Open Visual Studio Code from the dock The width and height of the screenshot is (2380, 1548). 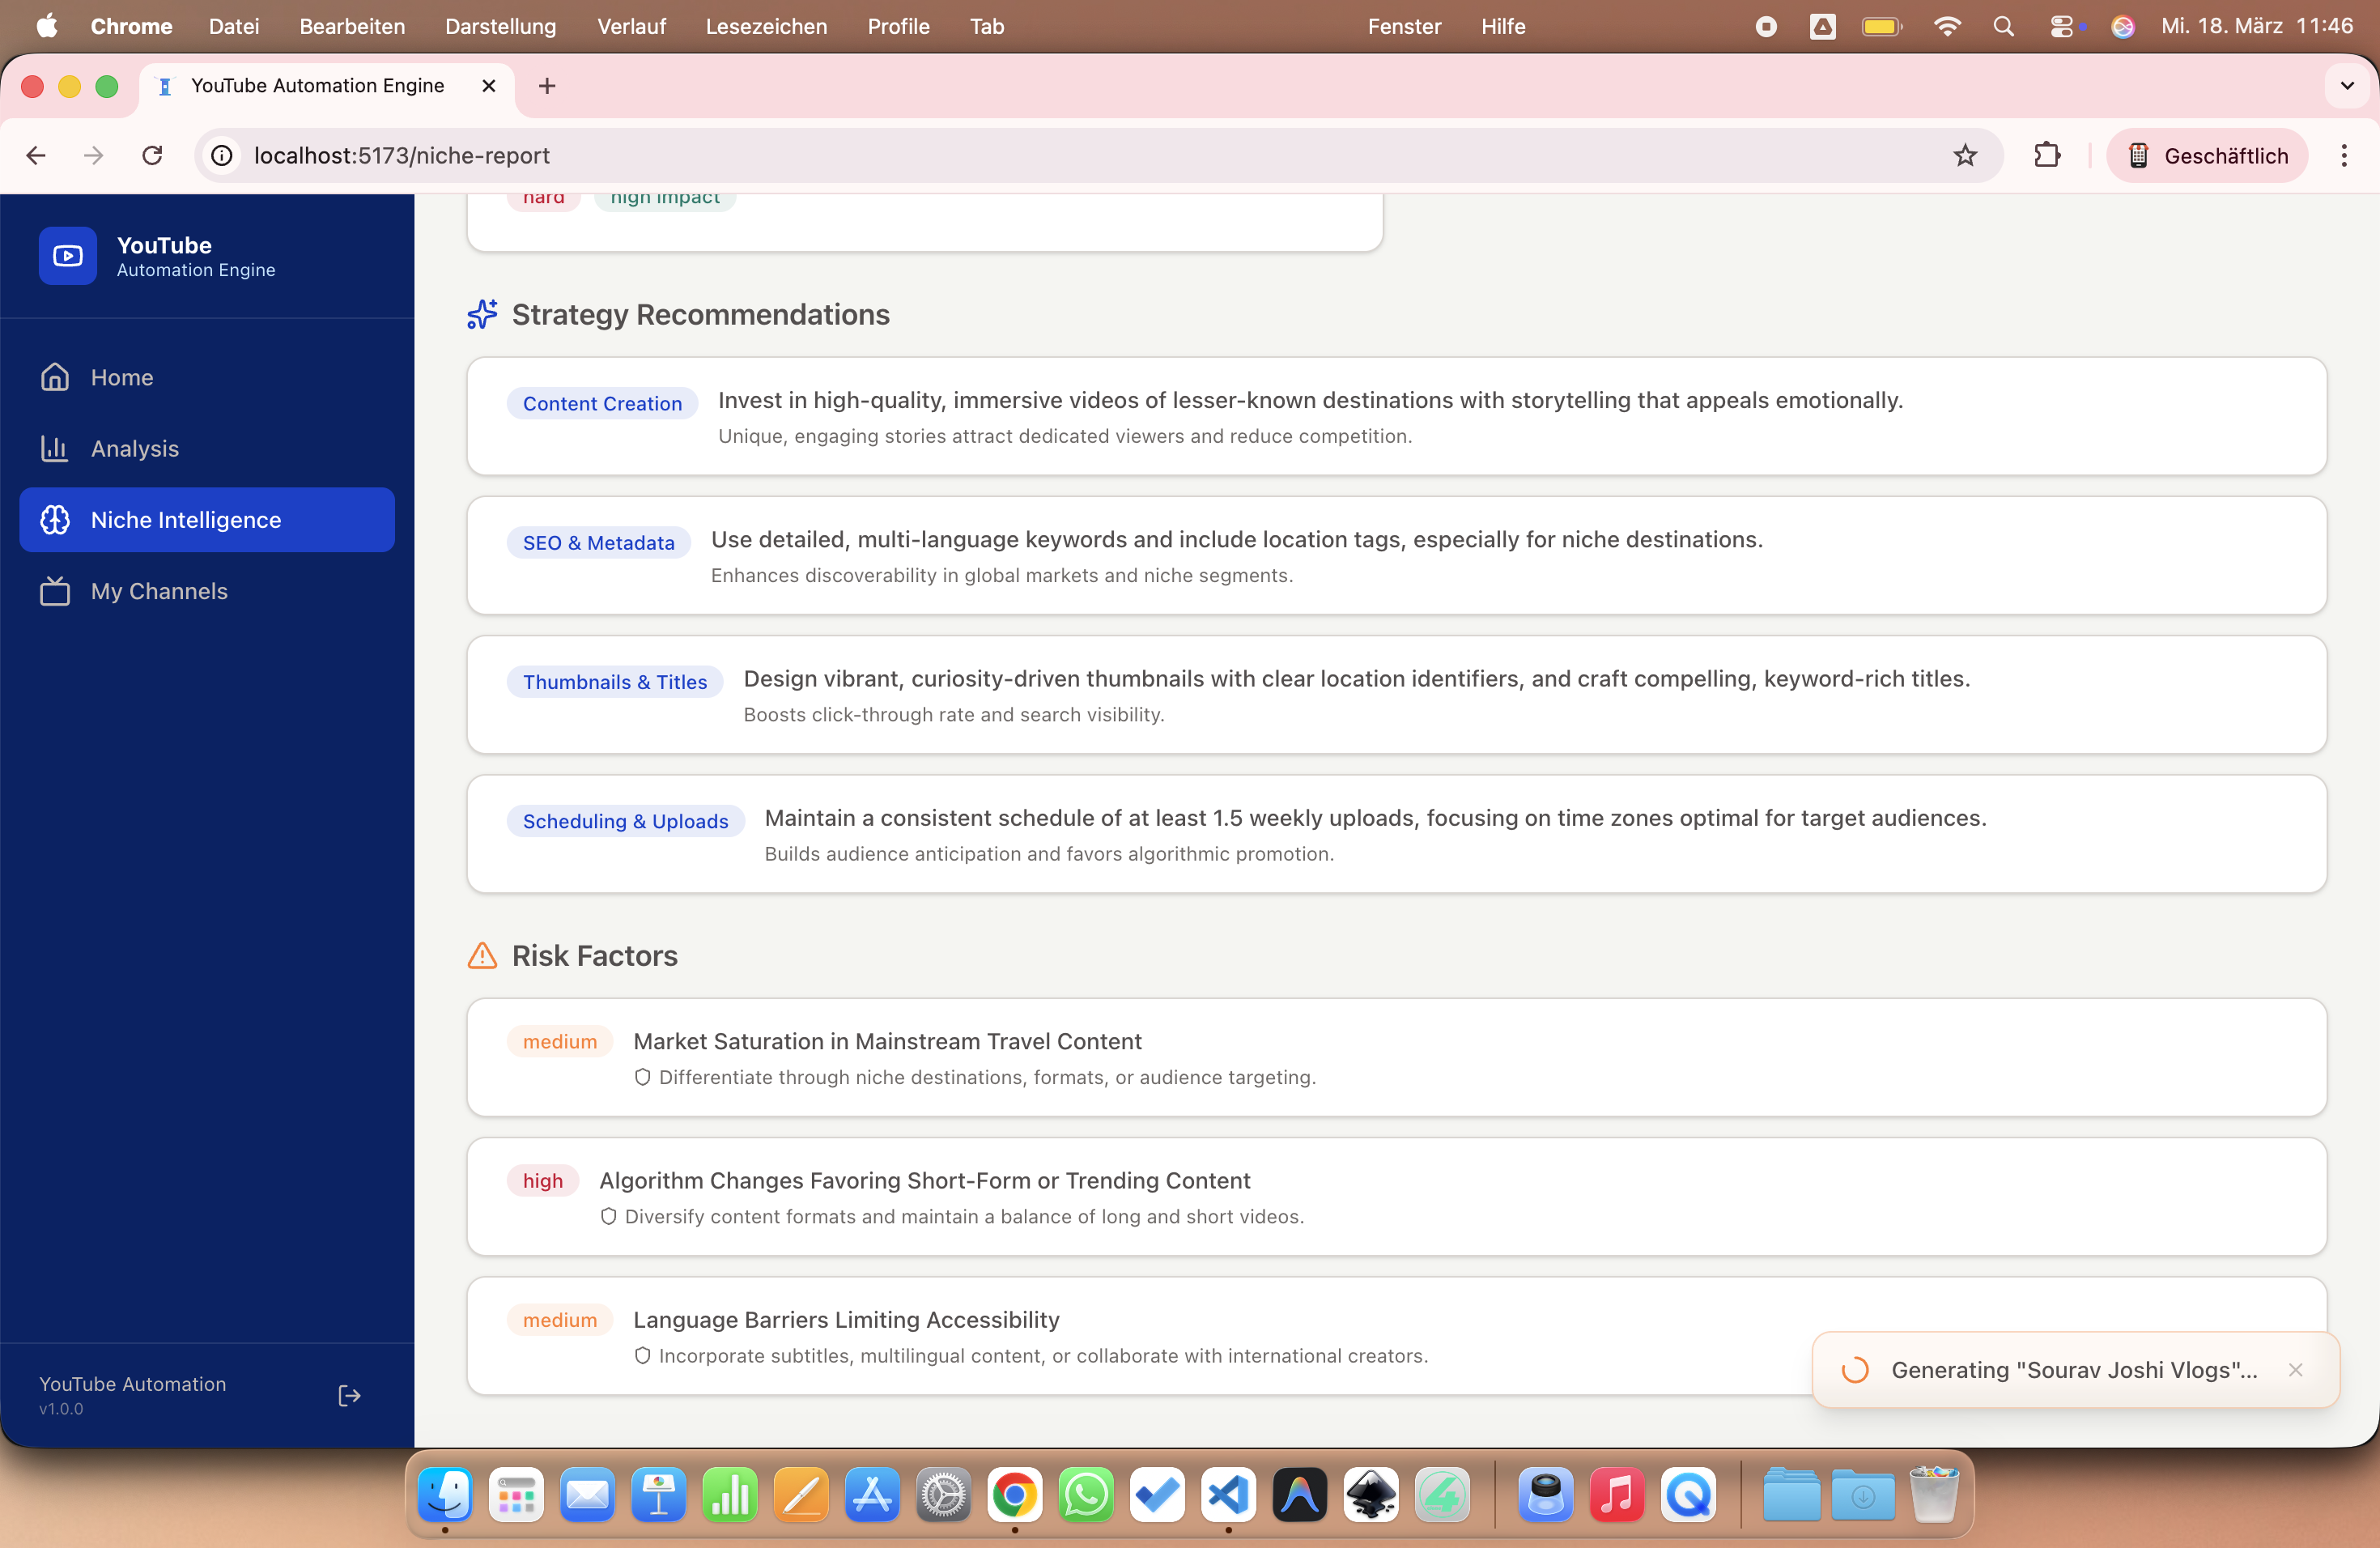tap(1228, 1495)
